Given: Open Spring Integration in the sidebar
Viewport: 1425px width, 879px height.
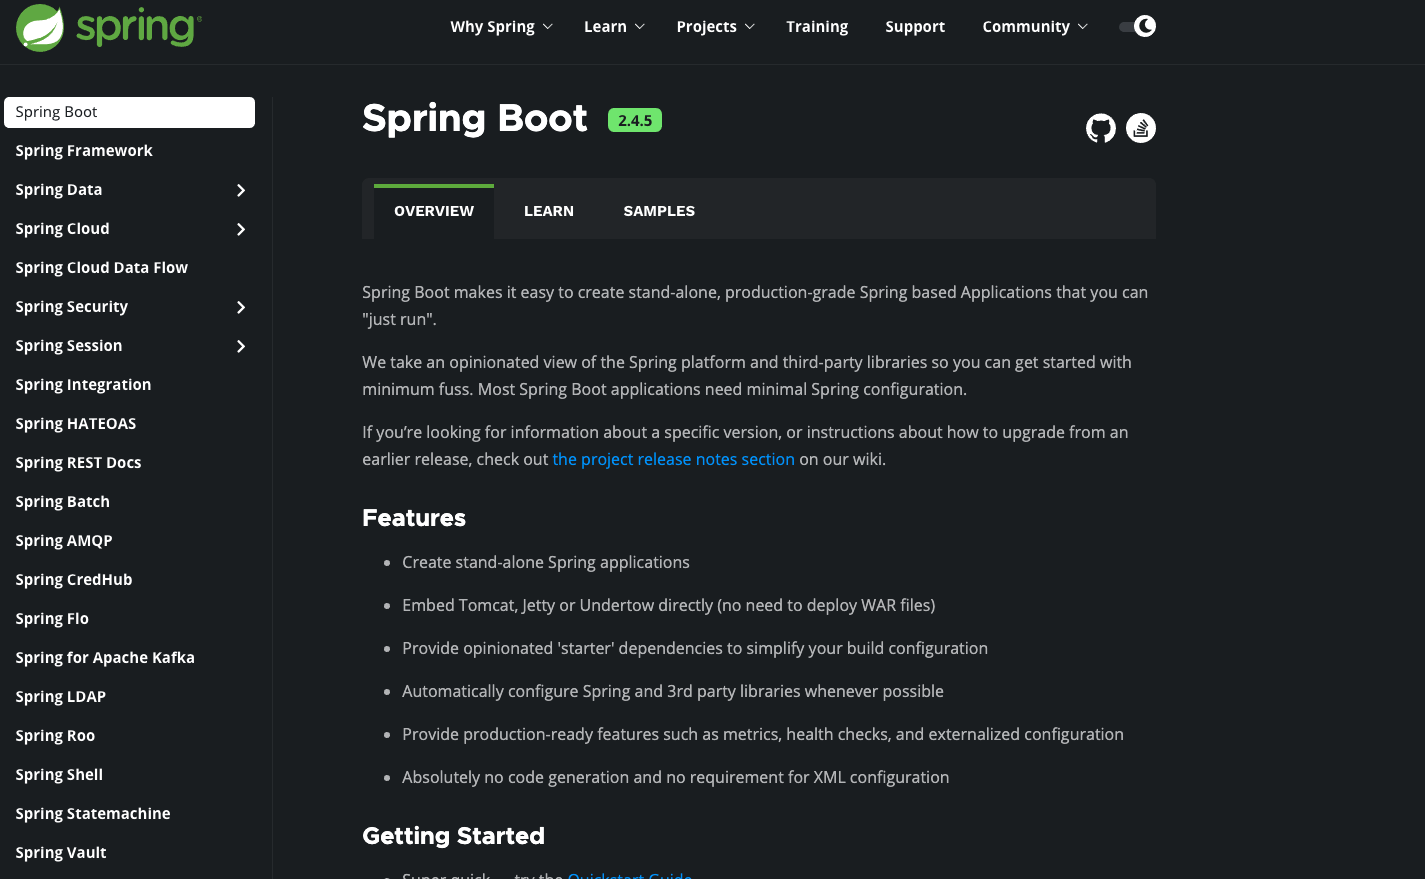Looking at the screenshot, I should coord(84,385).
